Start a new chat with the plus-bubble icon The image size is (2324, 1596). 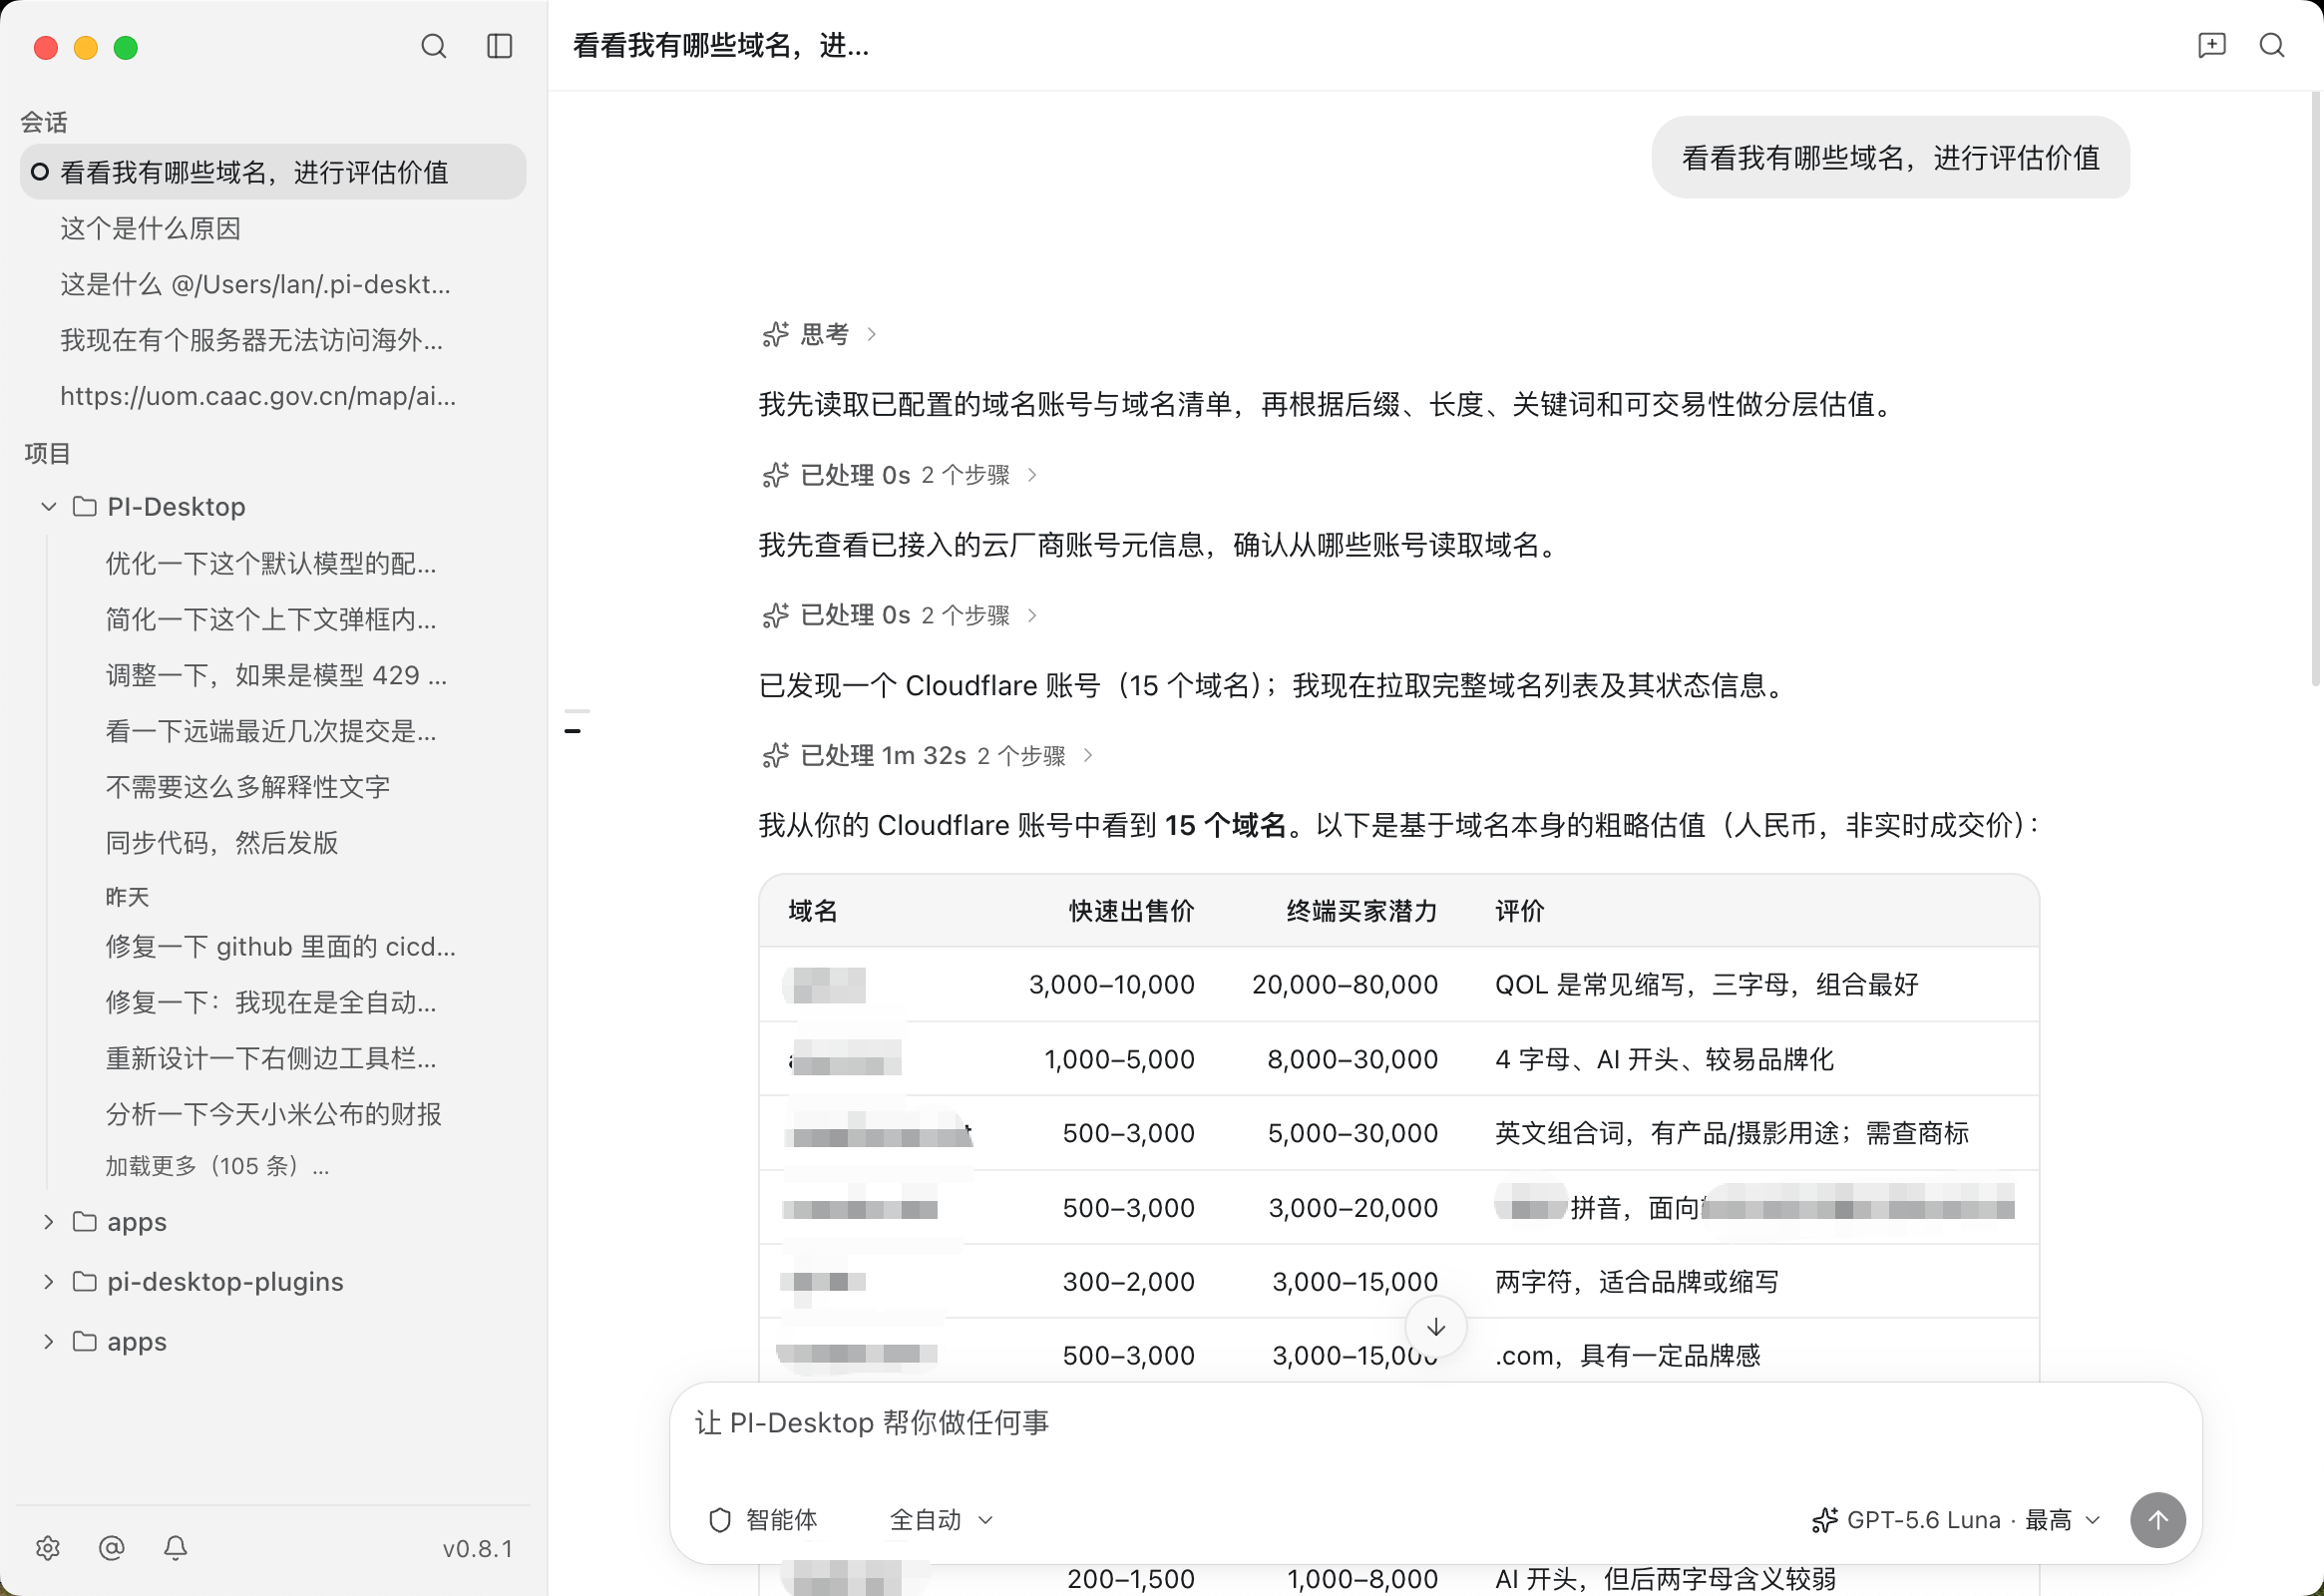click(2211, 45)
